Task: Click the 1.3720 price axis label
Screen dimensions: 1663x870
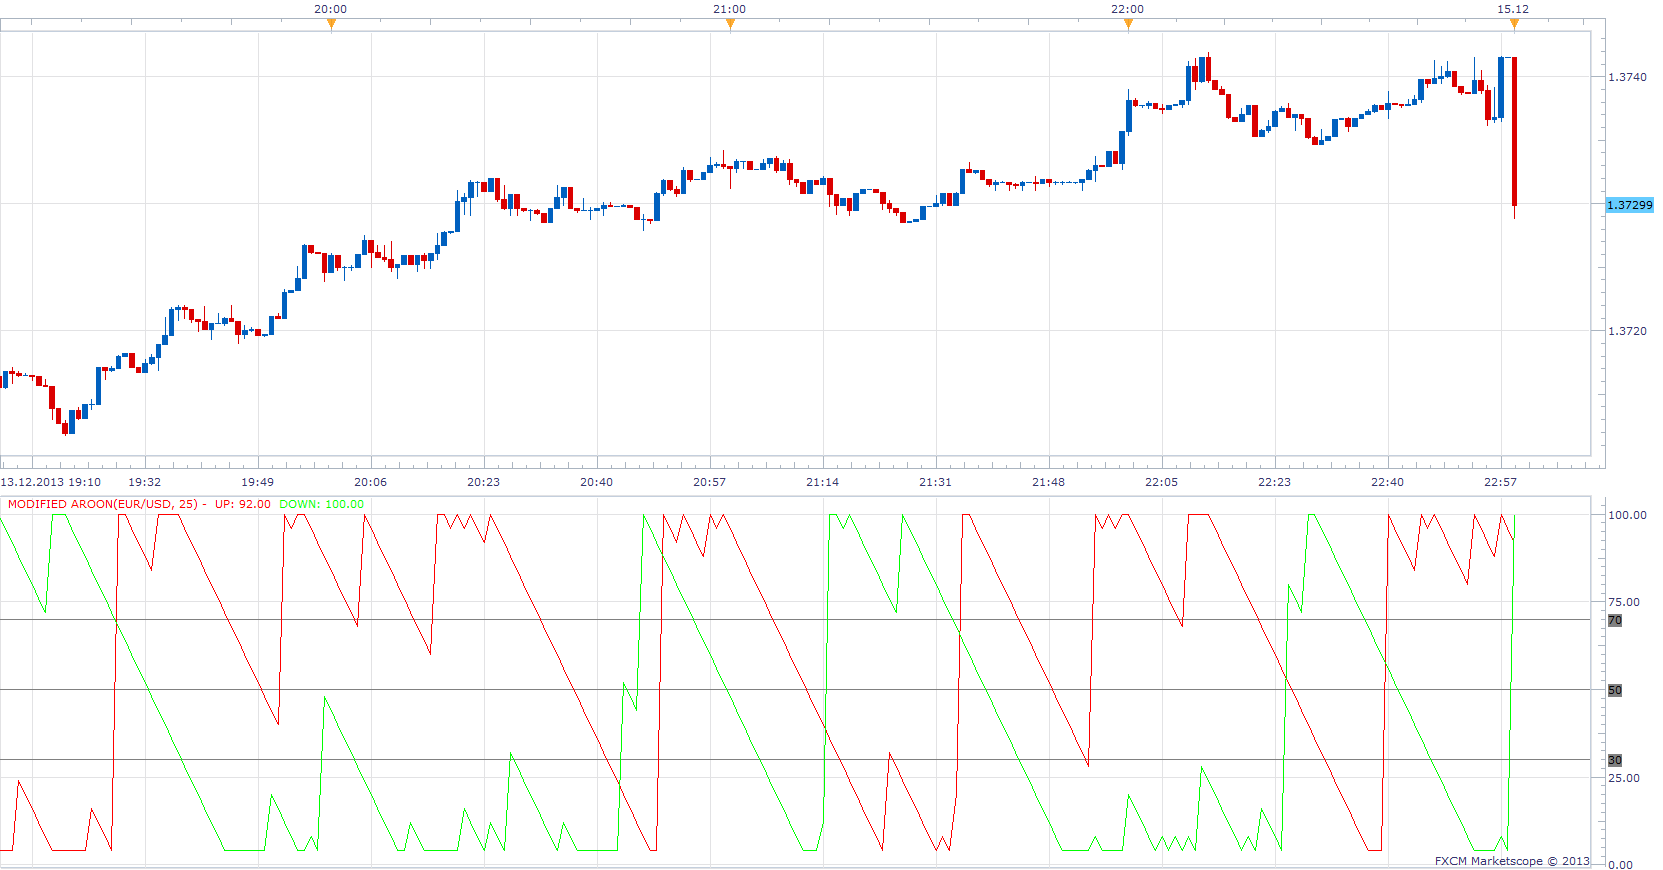Action: tap(1627, 331)
